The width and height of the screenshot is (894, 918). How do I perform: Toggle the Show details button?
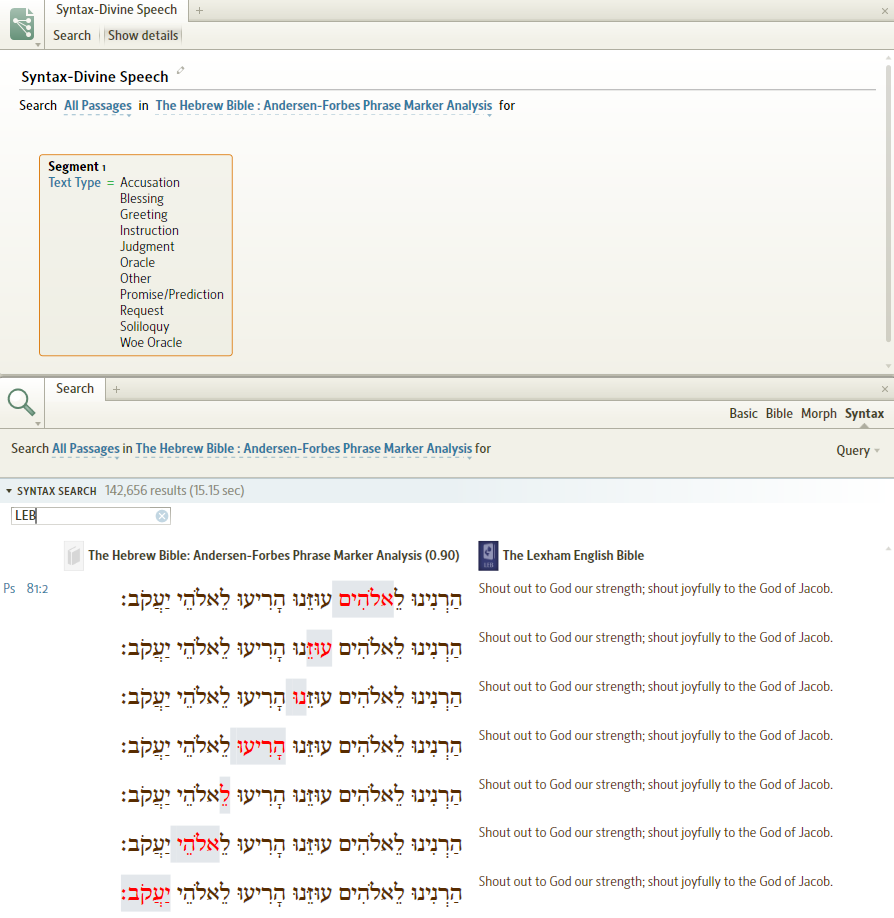143,35
